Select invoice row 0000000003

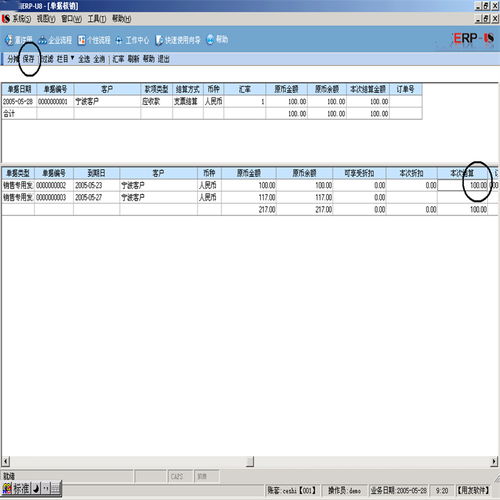tap(250, 197)
